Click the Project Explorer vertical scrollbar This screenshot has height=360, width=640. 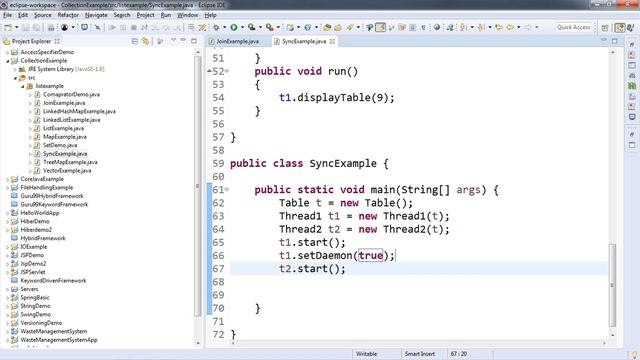click(198, 186)
